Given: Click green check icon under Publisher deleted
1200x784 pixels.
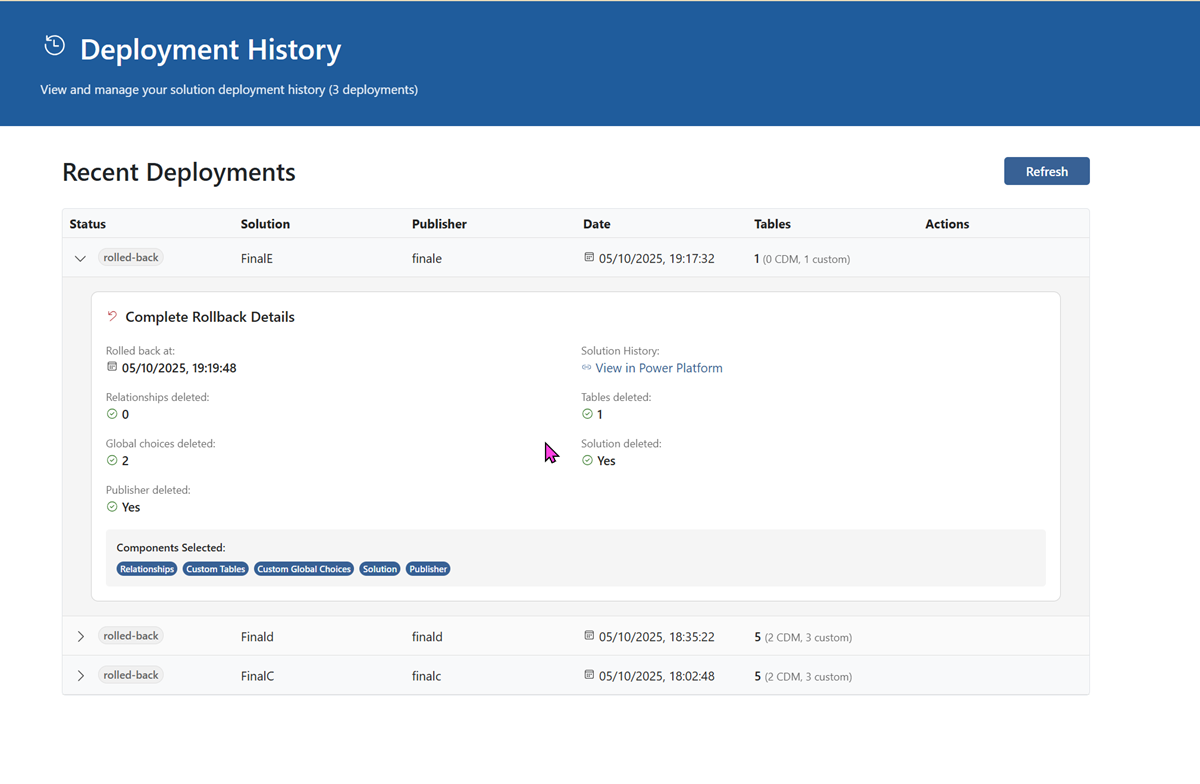Looking at the screenshot, I should coord(112,507).
